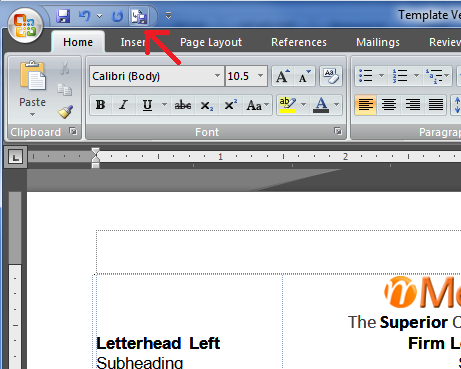Click inside 'Letterhead Left' text
461x369 pixels.
coord(158,343)
